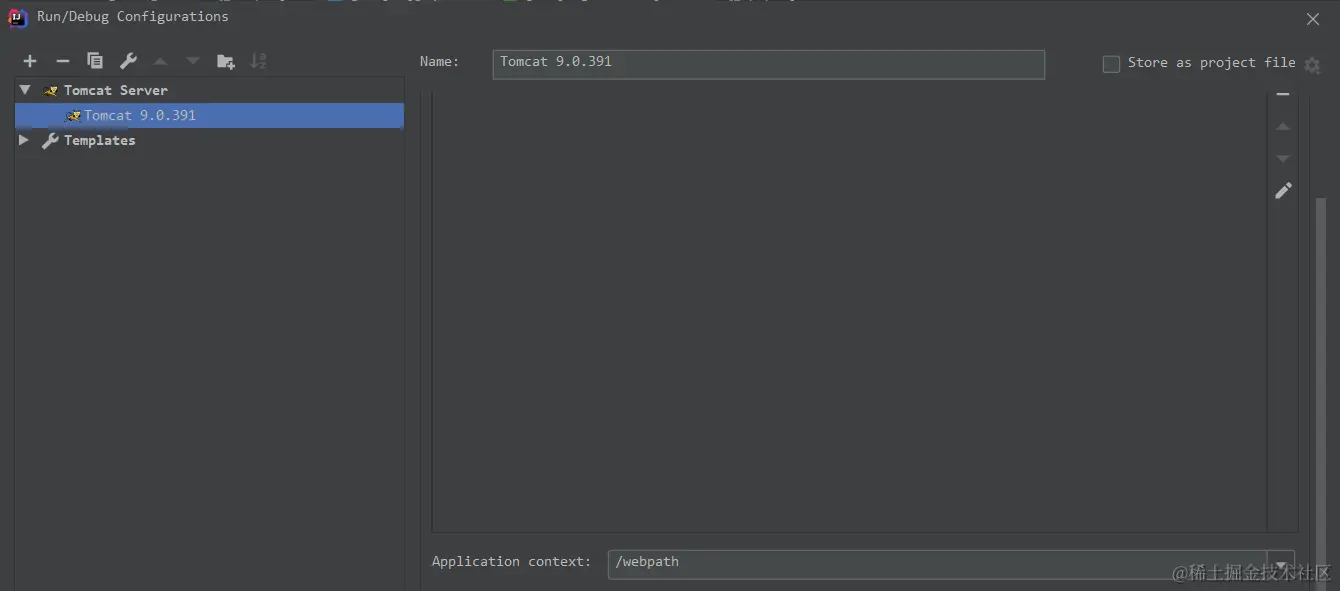Screen dimensions: 1340x591
Task: Edit the deployment artifact with pencil icon
Action: click(1283, 190)
